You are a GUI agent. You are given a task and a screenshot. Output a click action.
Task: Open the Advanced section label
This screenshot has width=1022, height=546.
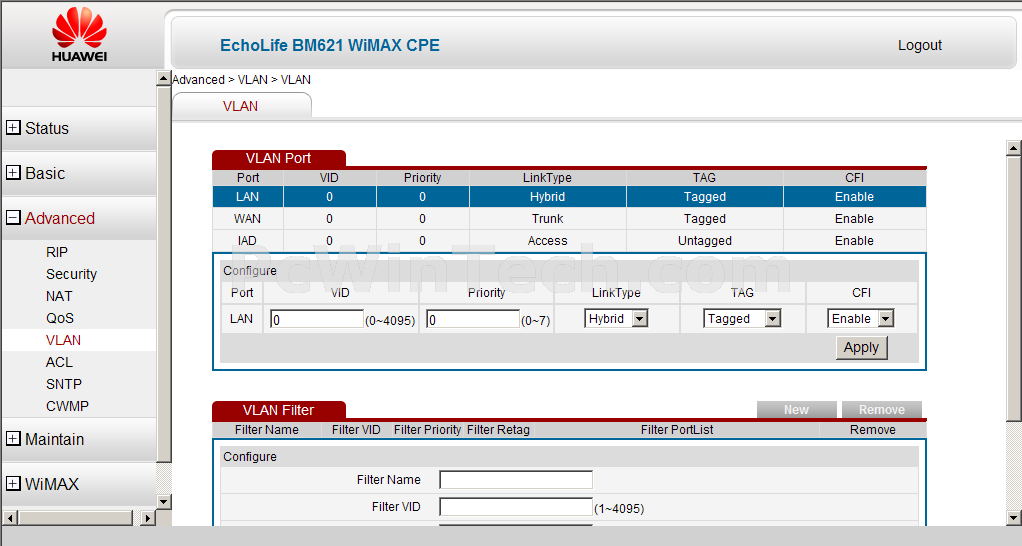[60, 218]
